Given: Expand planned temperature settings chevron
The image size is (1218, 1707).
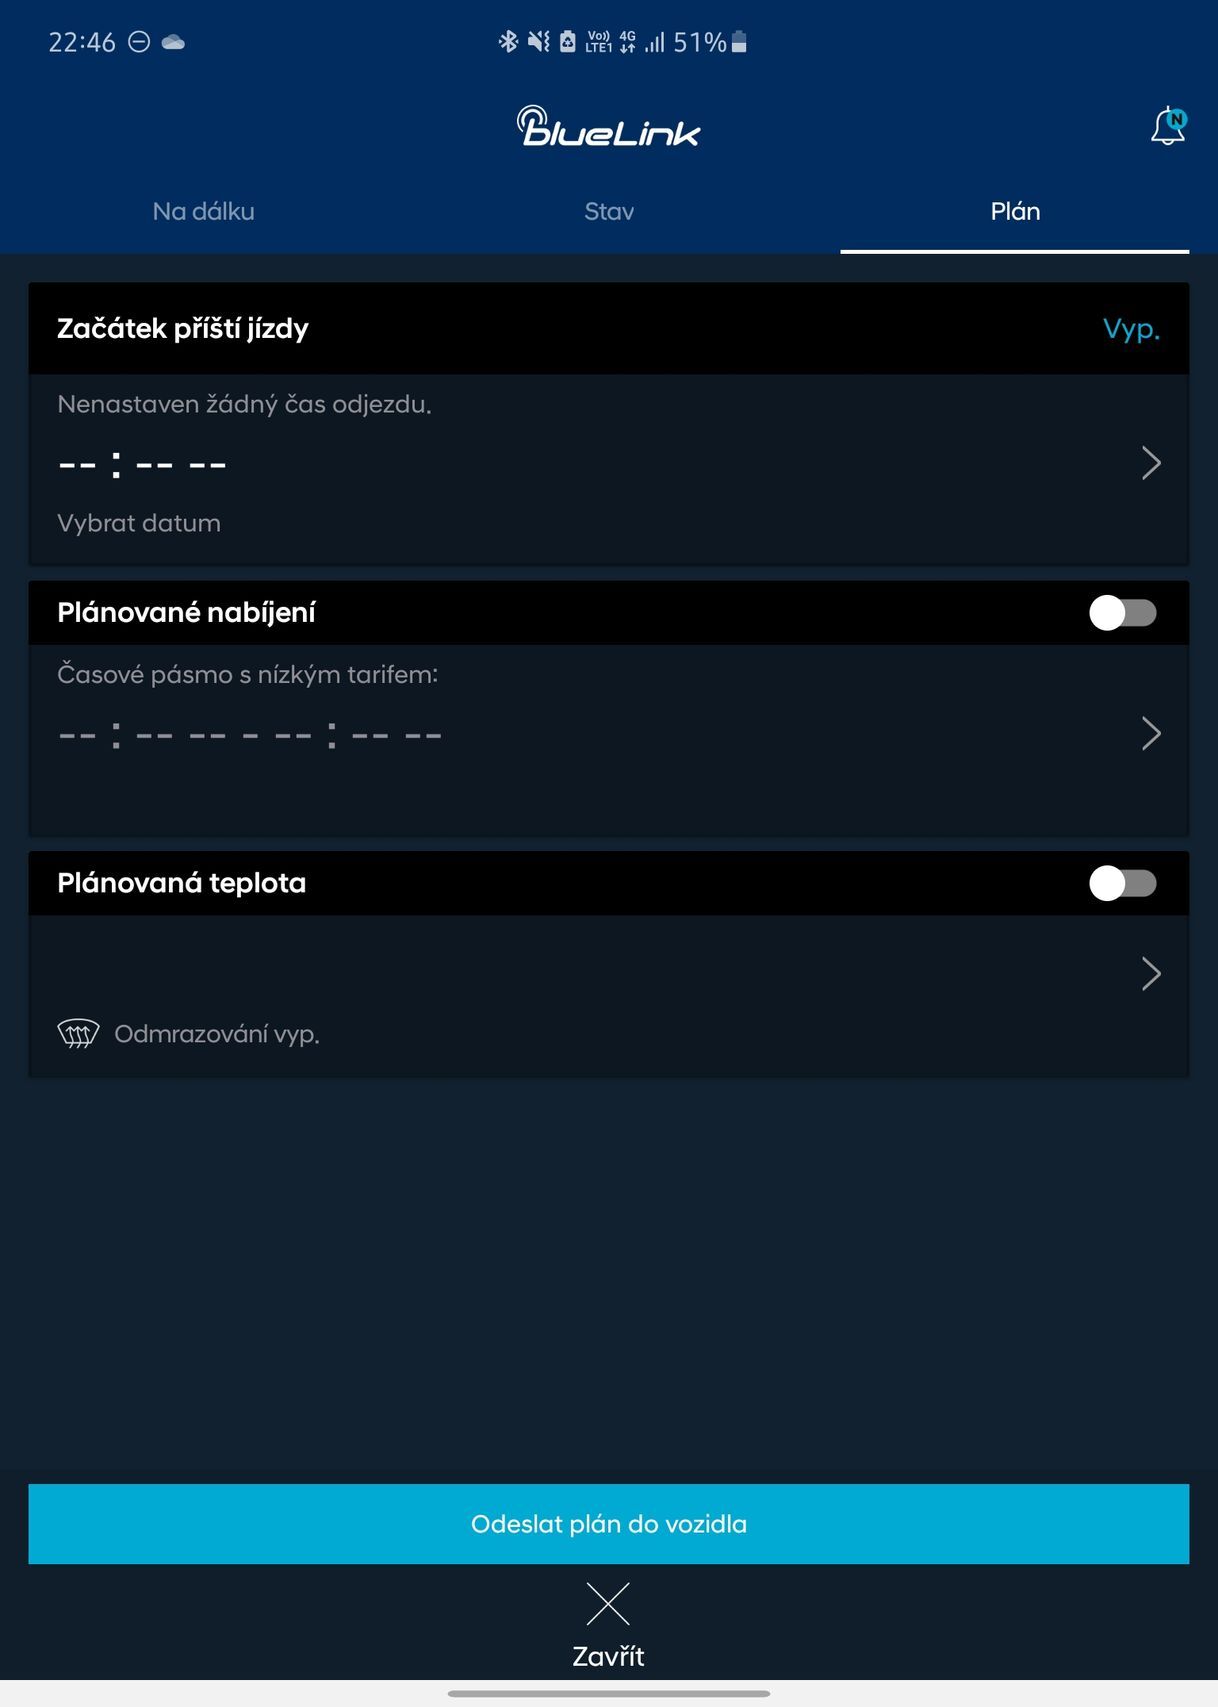Looking at the screenshot, I should coord(1151,974).
